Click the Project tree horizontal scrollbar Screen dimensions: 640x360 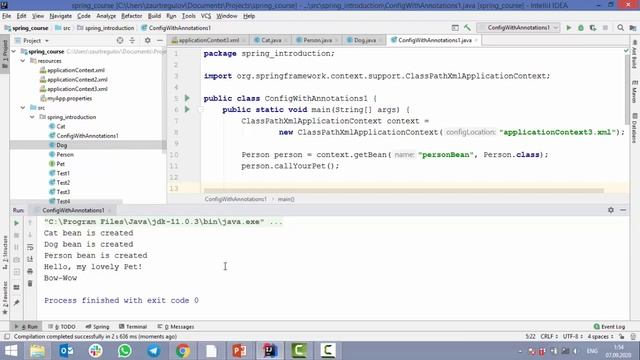(x=66, y=202)
